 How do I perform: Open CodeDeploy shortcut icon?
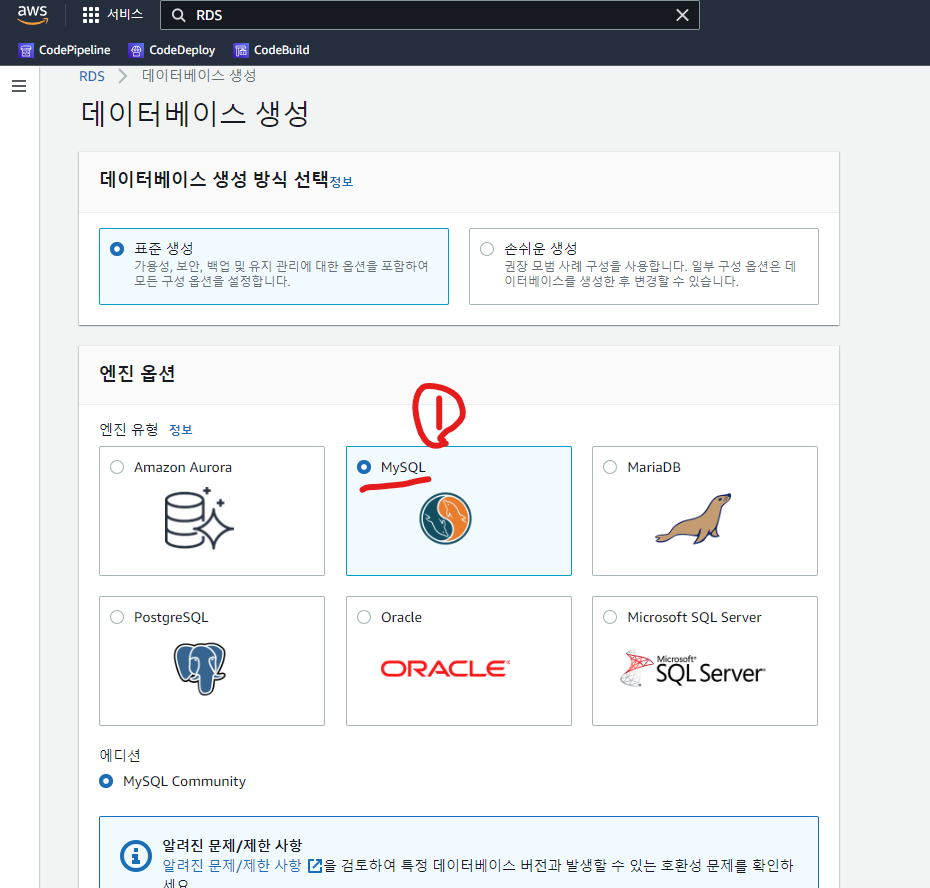pos(136,50)
